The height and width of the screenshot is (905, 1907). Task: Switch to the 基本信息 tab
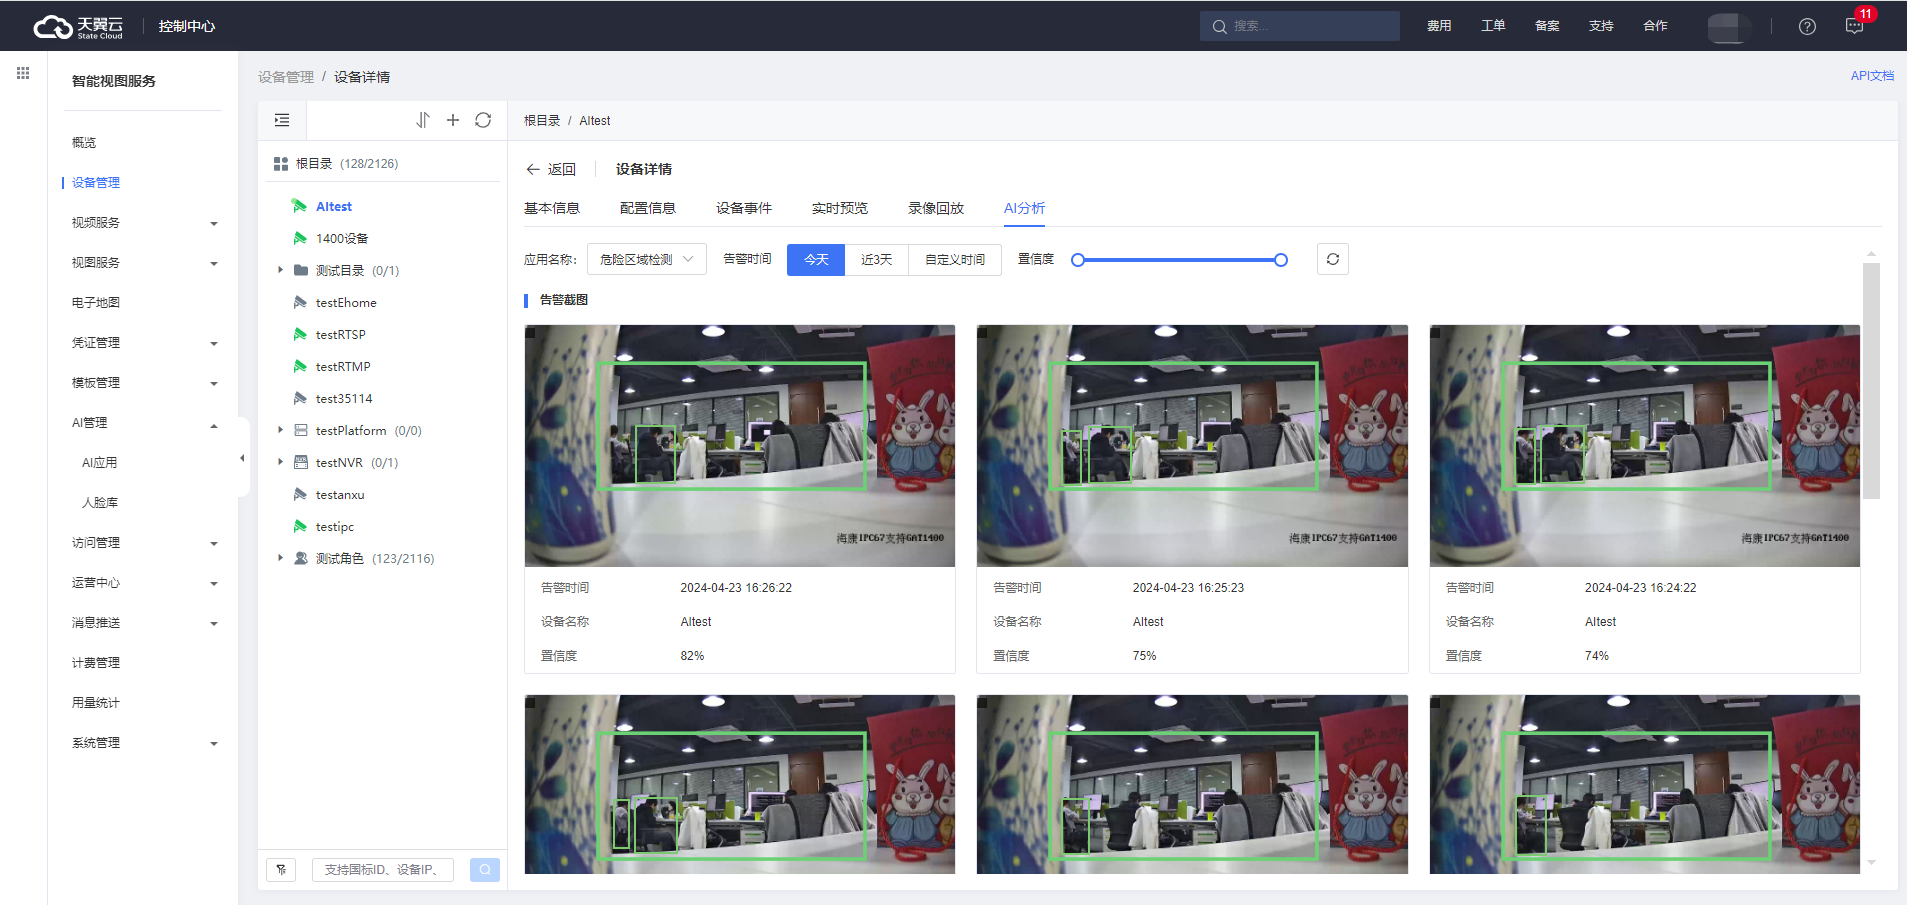(552, 208)
